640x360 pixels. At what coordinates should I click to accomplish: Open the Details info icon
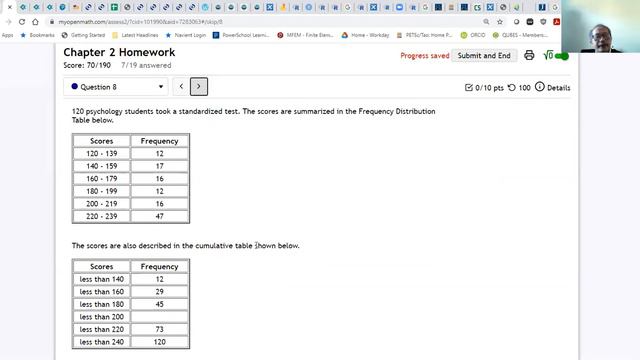(x=540, y=87)
